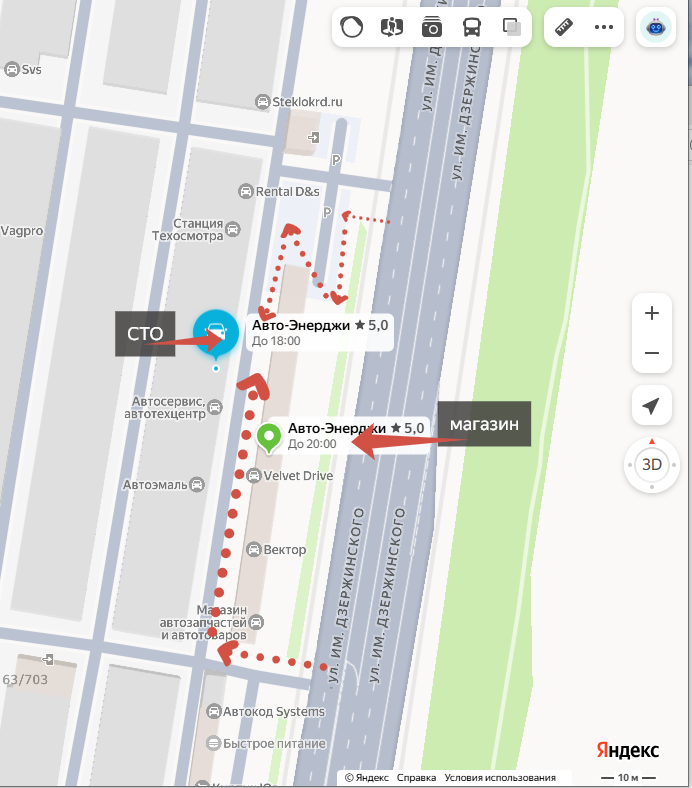Open the map layers switcher

512,27
